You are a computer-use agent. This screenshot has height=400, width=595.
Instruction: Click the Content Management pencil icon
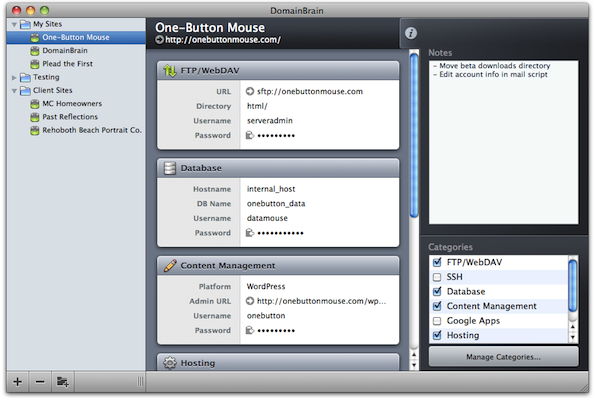(170, 266)
